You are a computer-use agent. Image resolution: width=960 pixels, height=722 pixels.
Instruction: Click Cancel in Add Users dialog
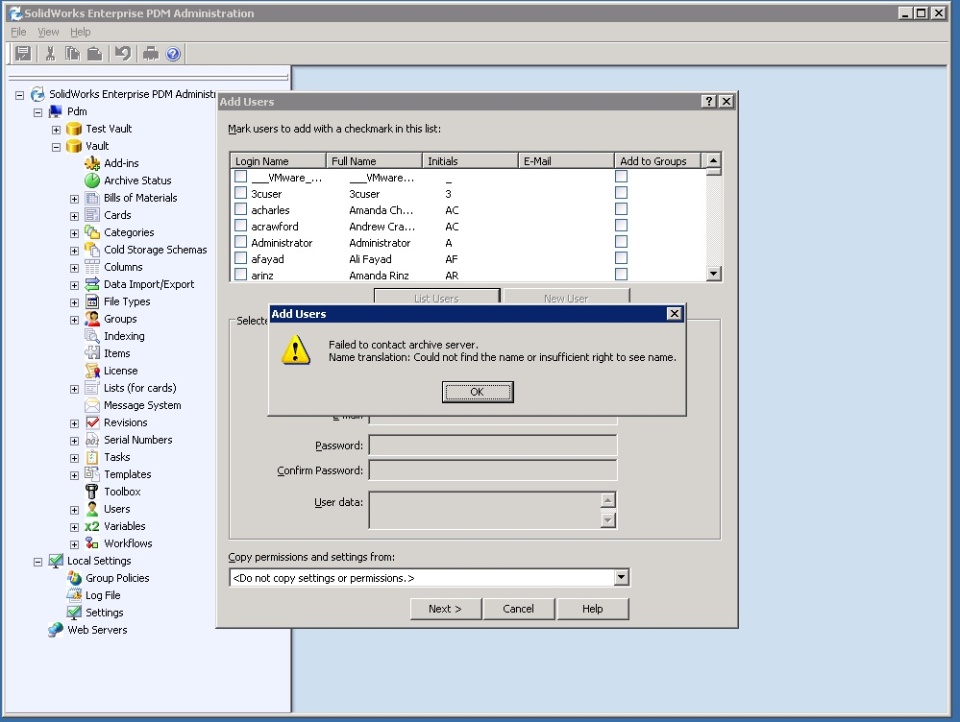[x=519, y=609]
